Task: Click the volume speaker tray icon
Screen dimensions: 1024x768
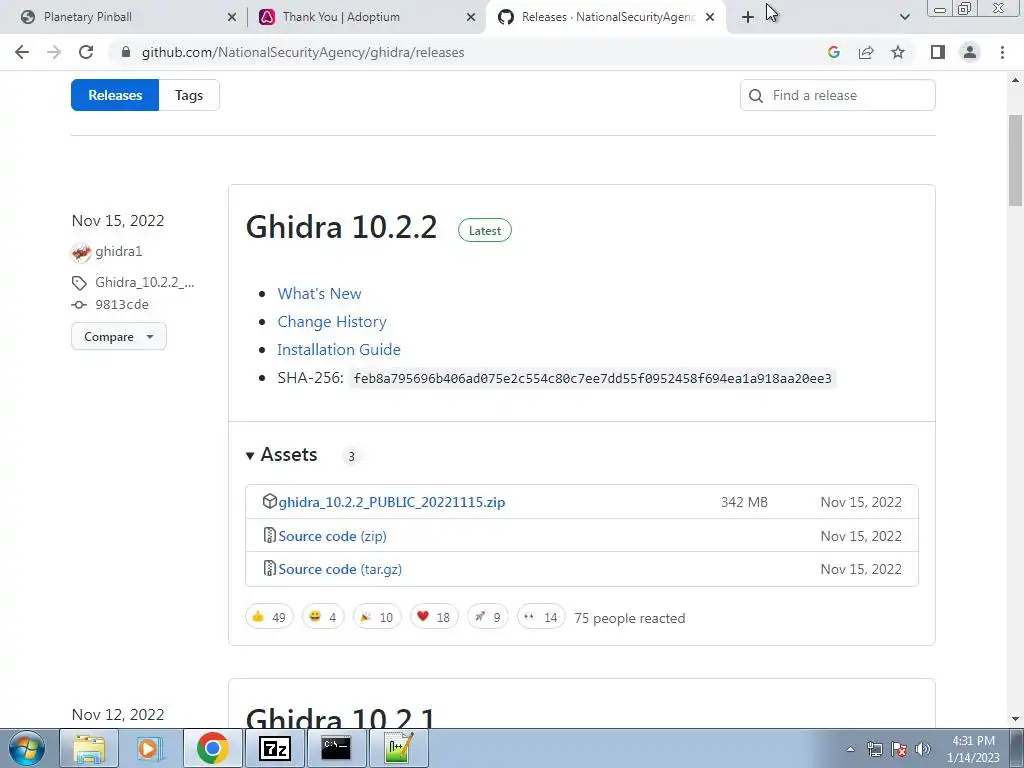Action: point(923,749)
